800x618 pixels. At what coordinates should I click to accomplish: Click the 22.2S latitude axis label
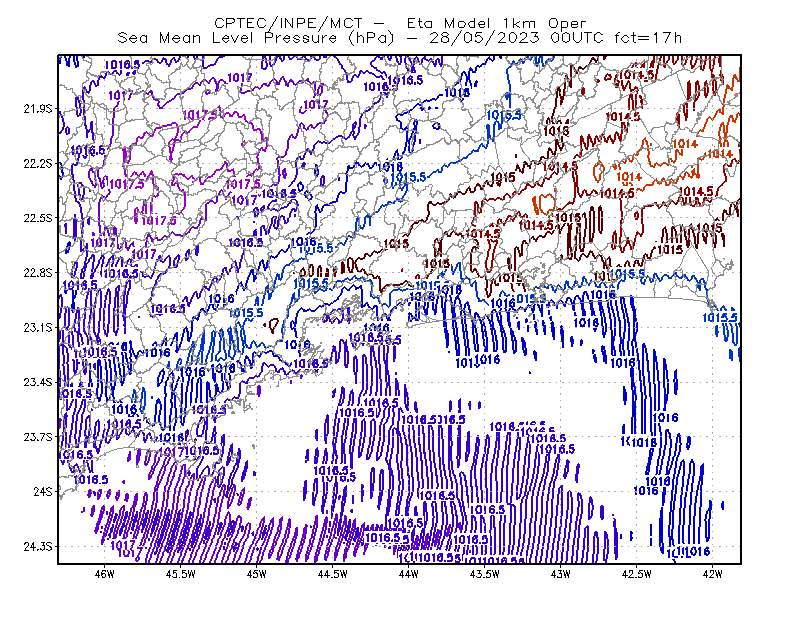click(38, 164)
